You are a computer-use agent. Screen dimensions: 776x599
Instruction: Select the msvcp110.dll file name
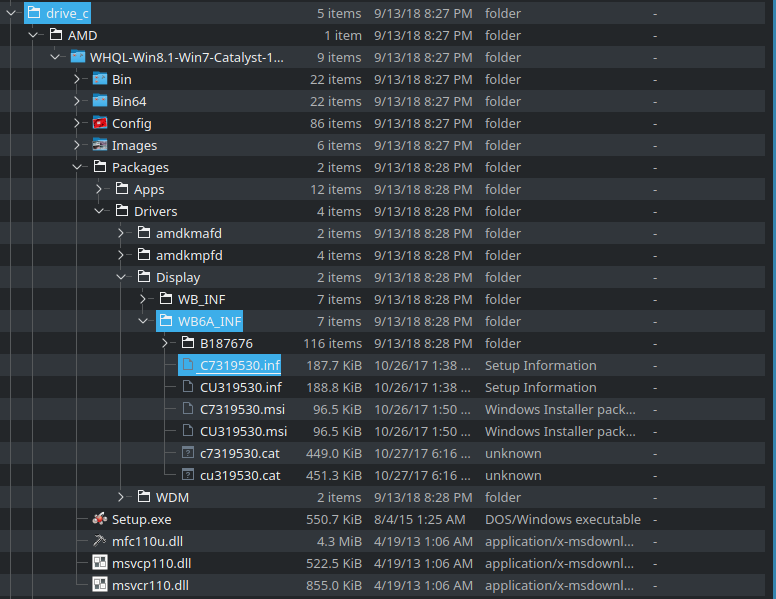[151, 563]
